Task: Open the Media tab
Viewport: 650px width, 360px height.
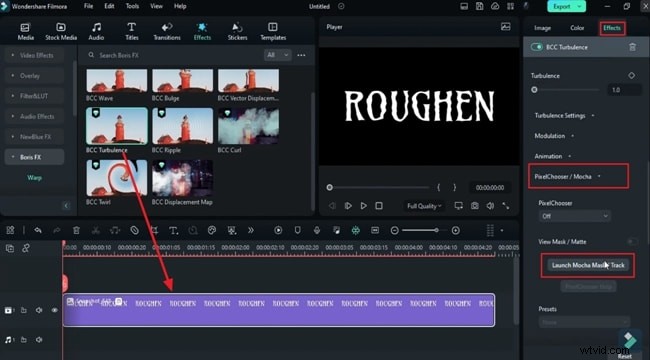Action: [x=25, y=32]
